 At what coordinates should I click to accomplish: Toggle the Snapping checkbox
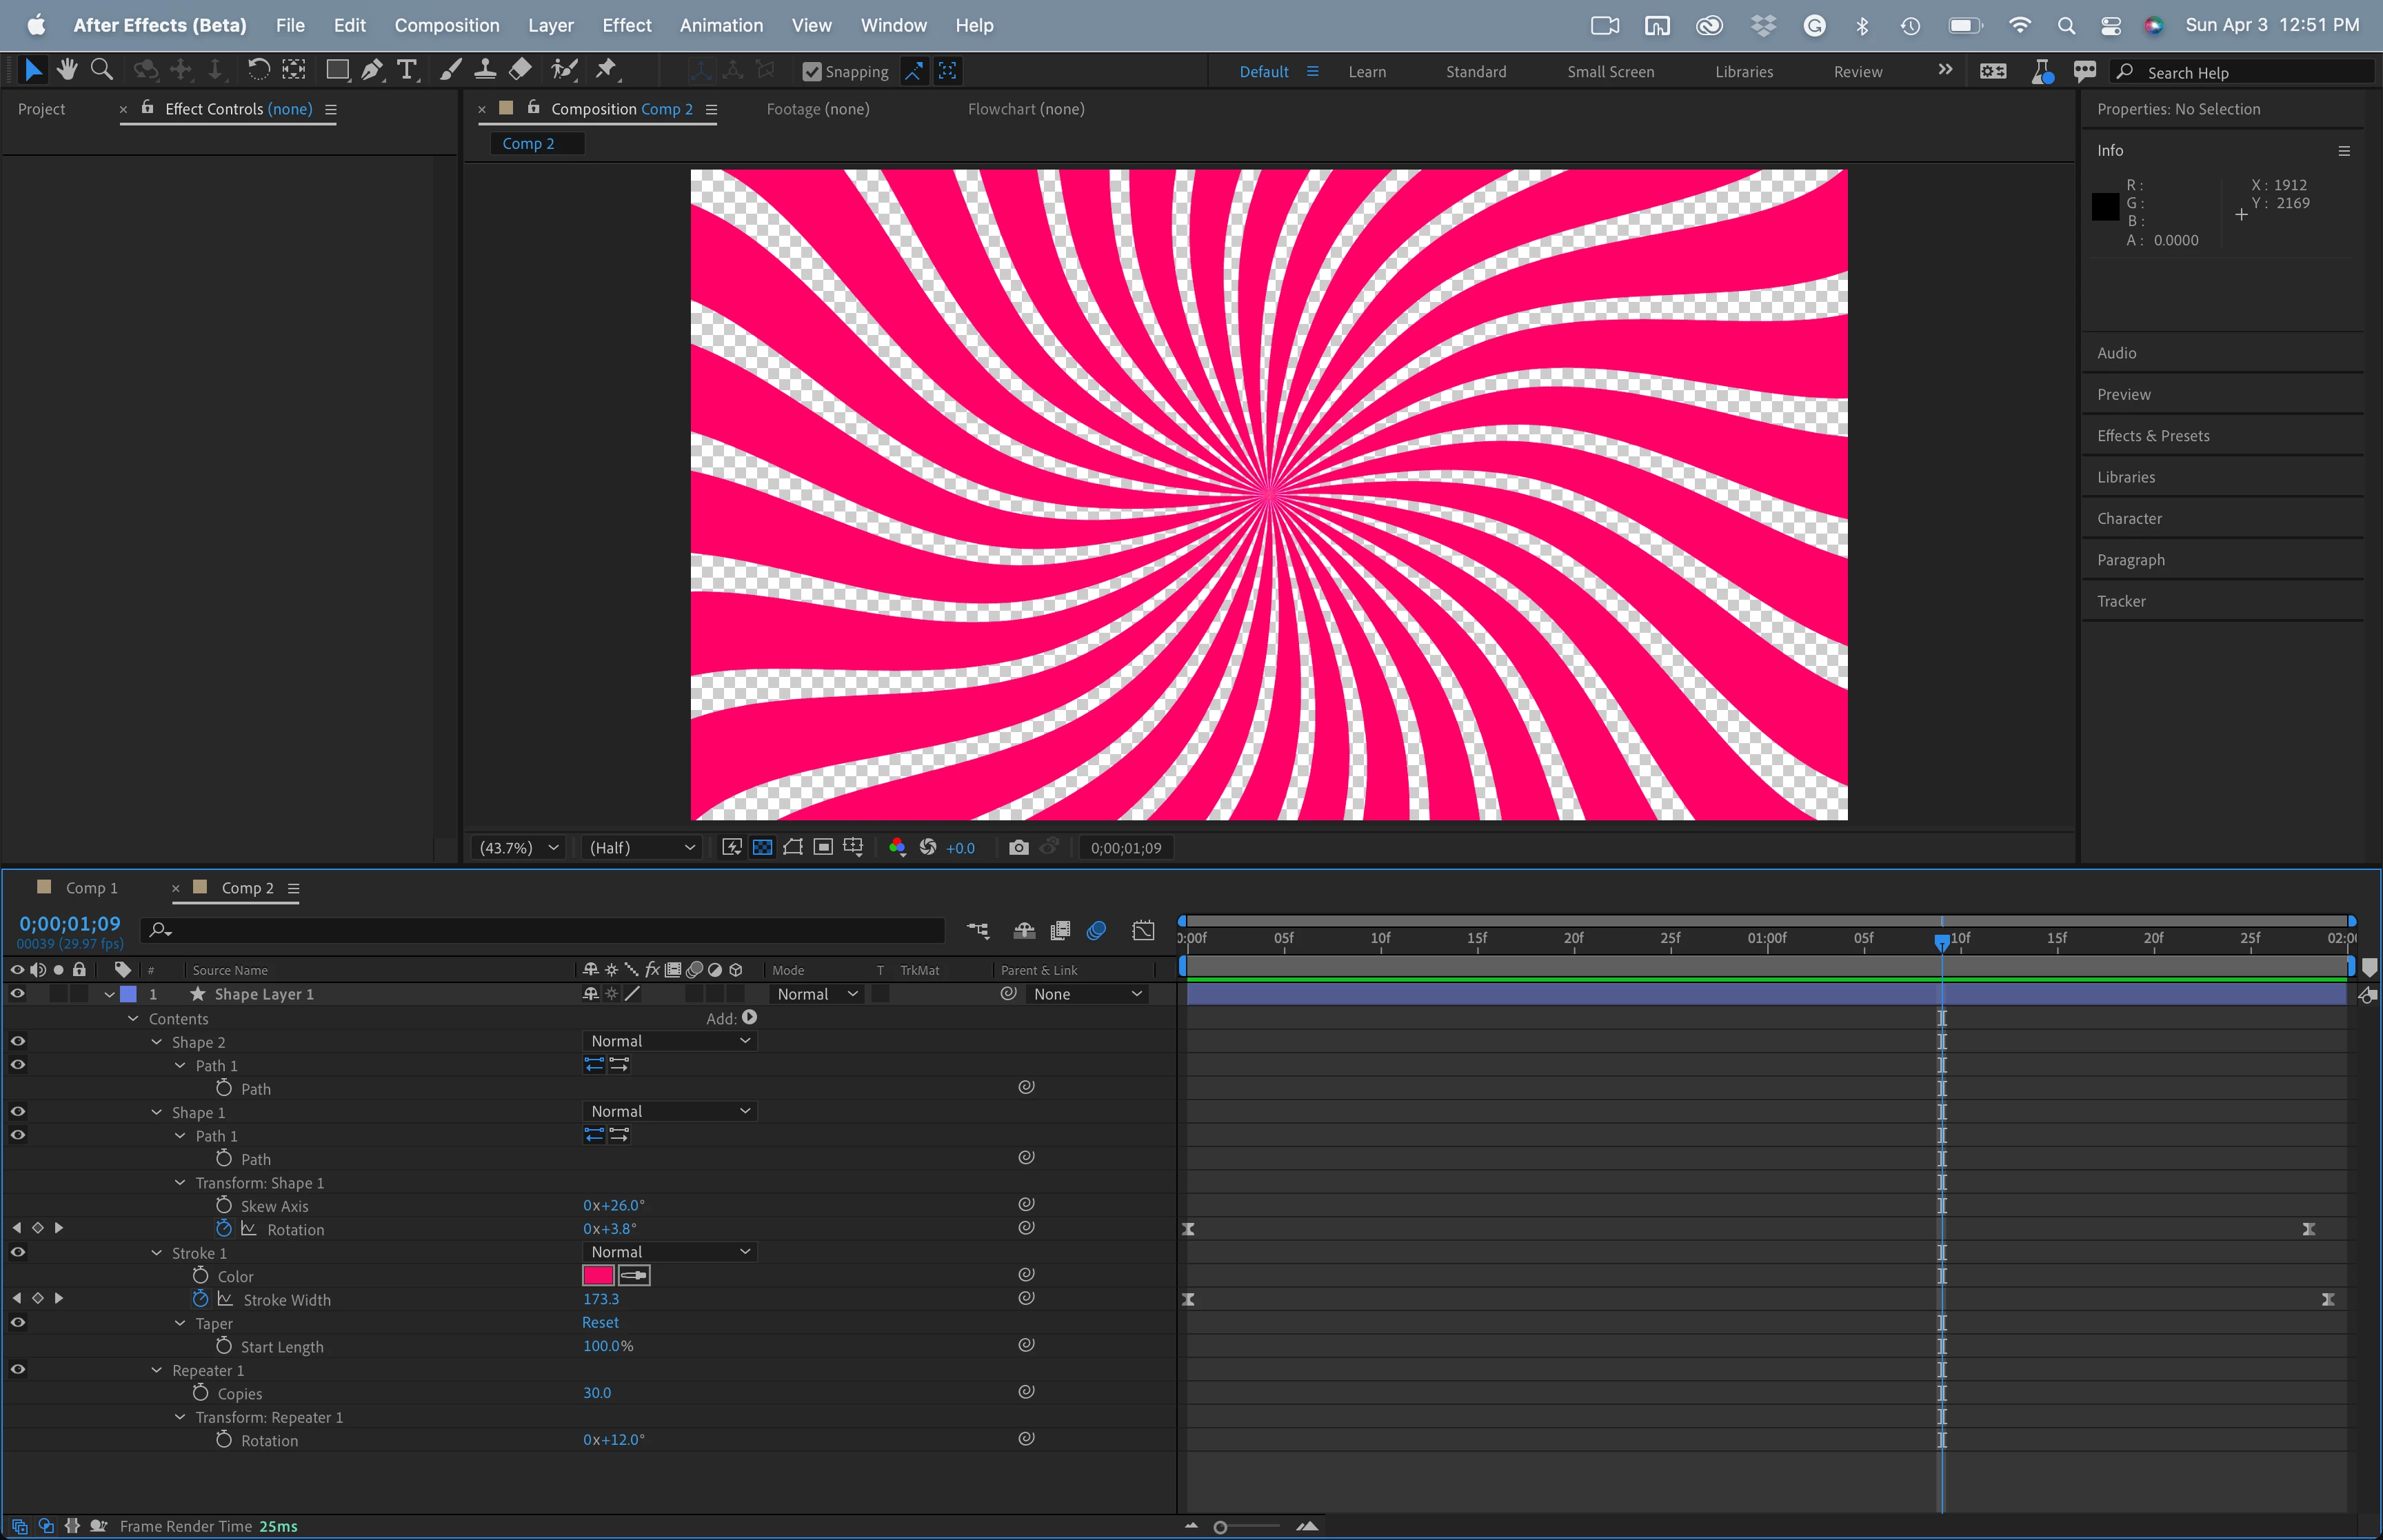[x=812, y=72]
